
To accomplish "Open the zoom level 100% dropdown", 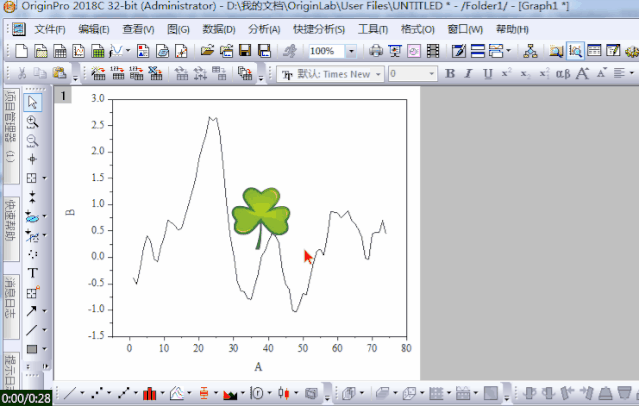I will [351, 50].
